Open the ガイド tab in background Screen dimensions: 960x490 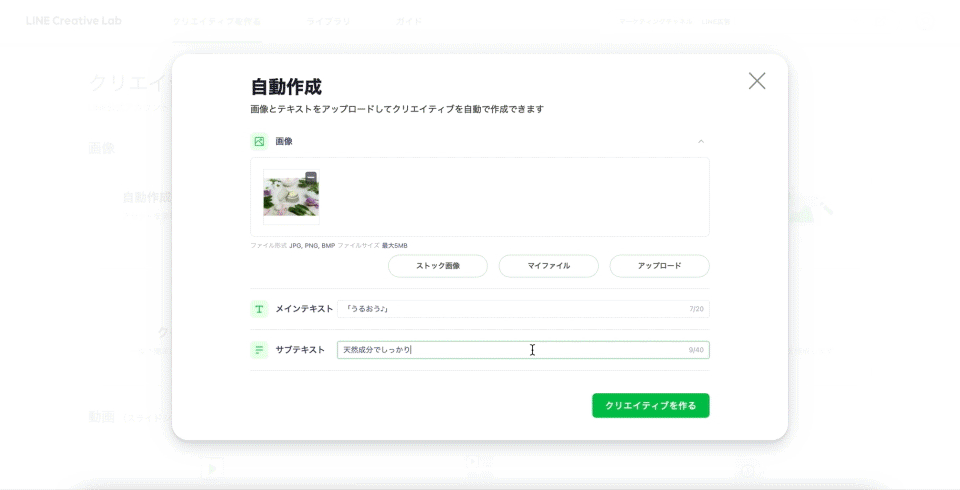408,21
